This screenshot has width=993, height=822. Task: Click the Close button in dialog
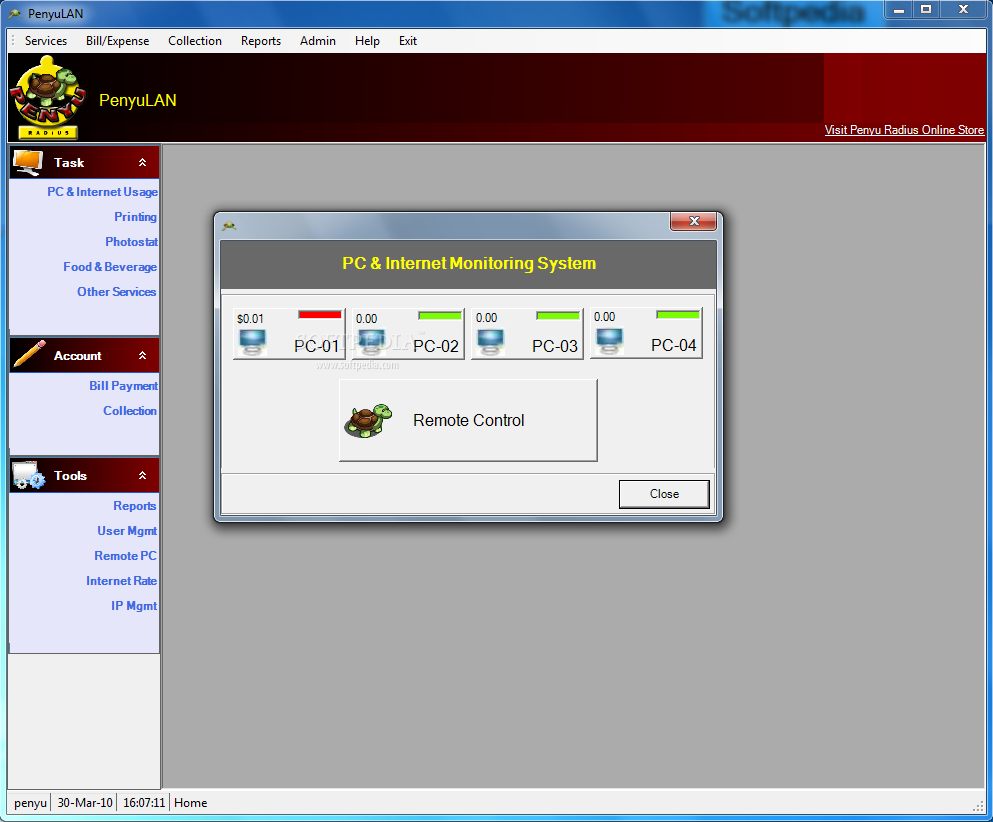coord(664,494)
